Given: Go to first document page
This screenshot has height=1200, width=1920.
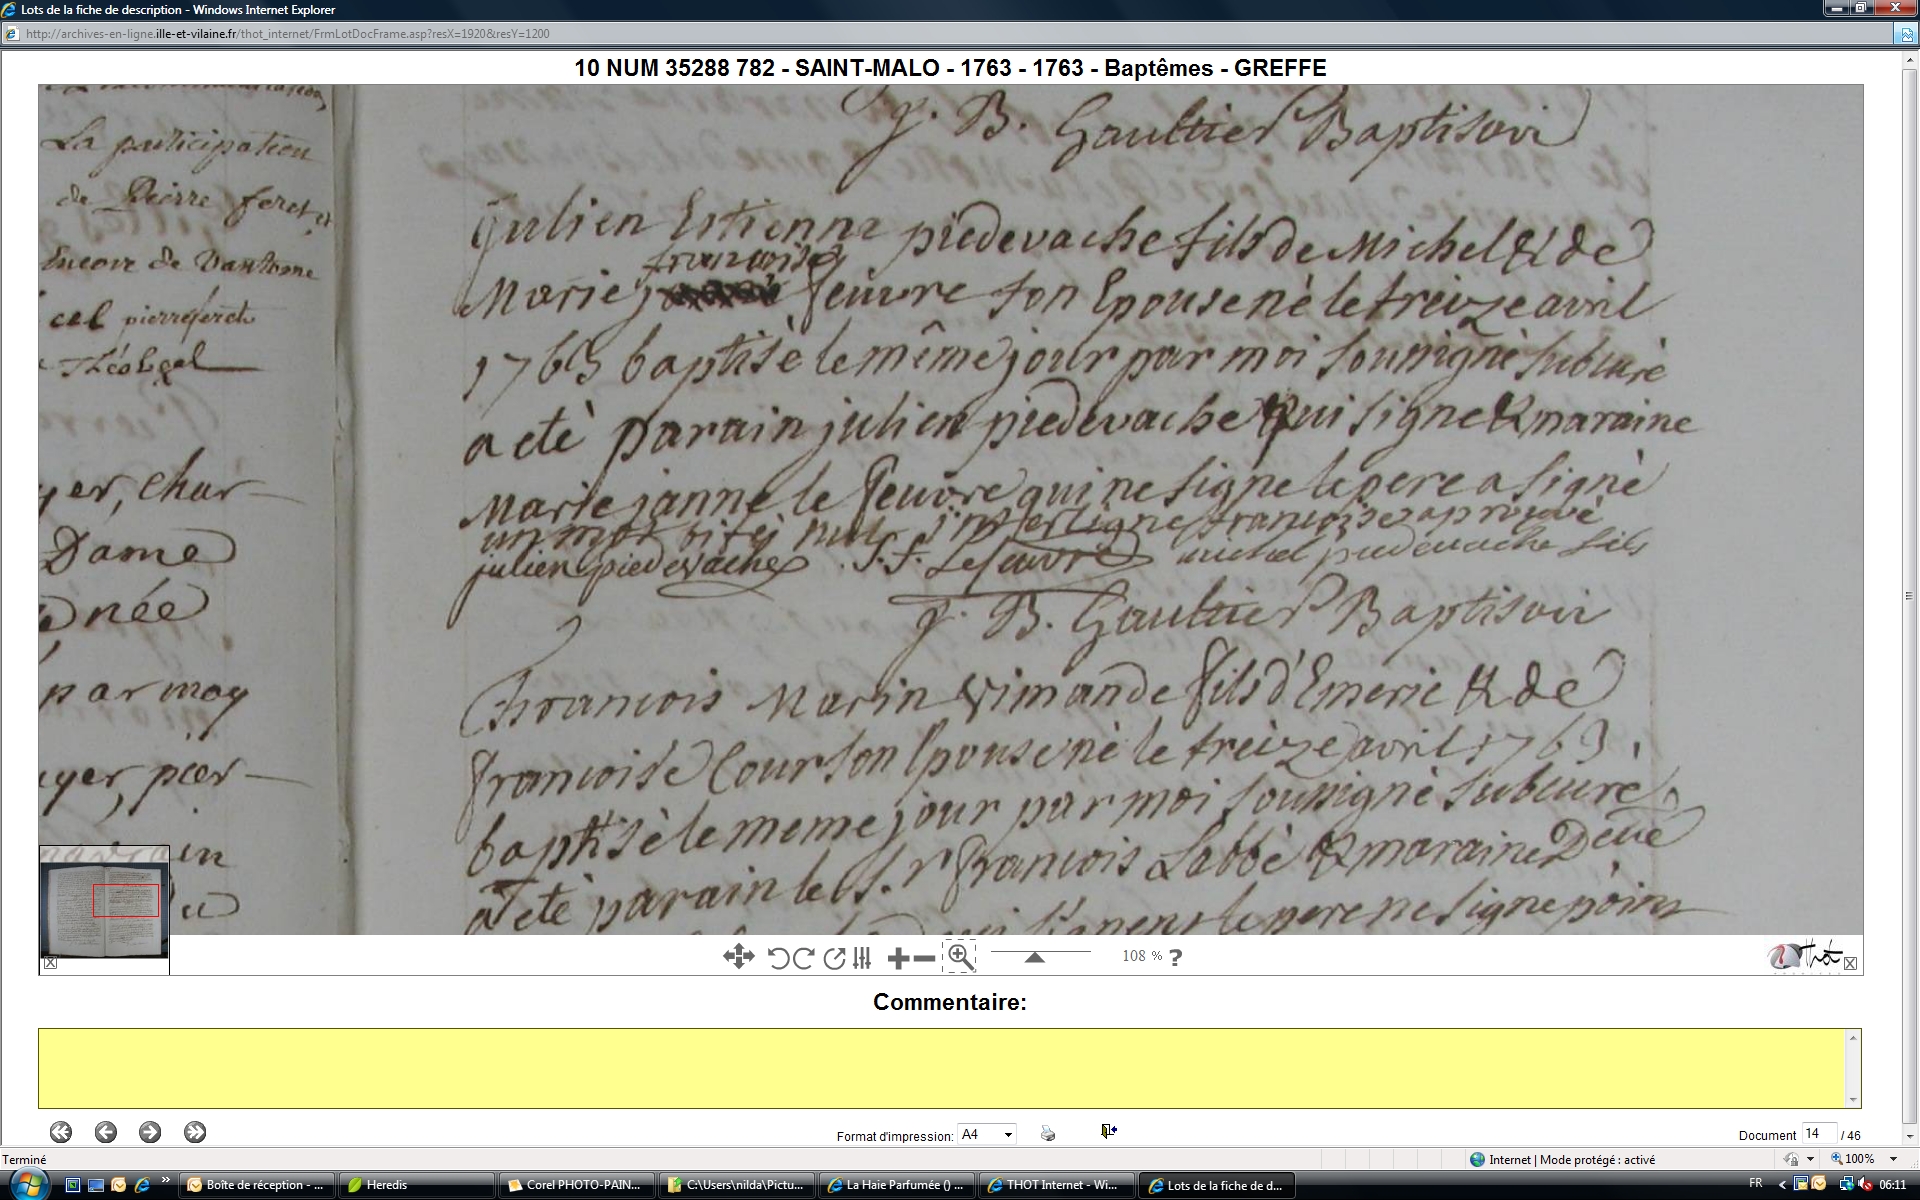Looking at the screenshot, I should point(61,1132).
